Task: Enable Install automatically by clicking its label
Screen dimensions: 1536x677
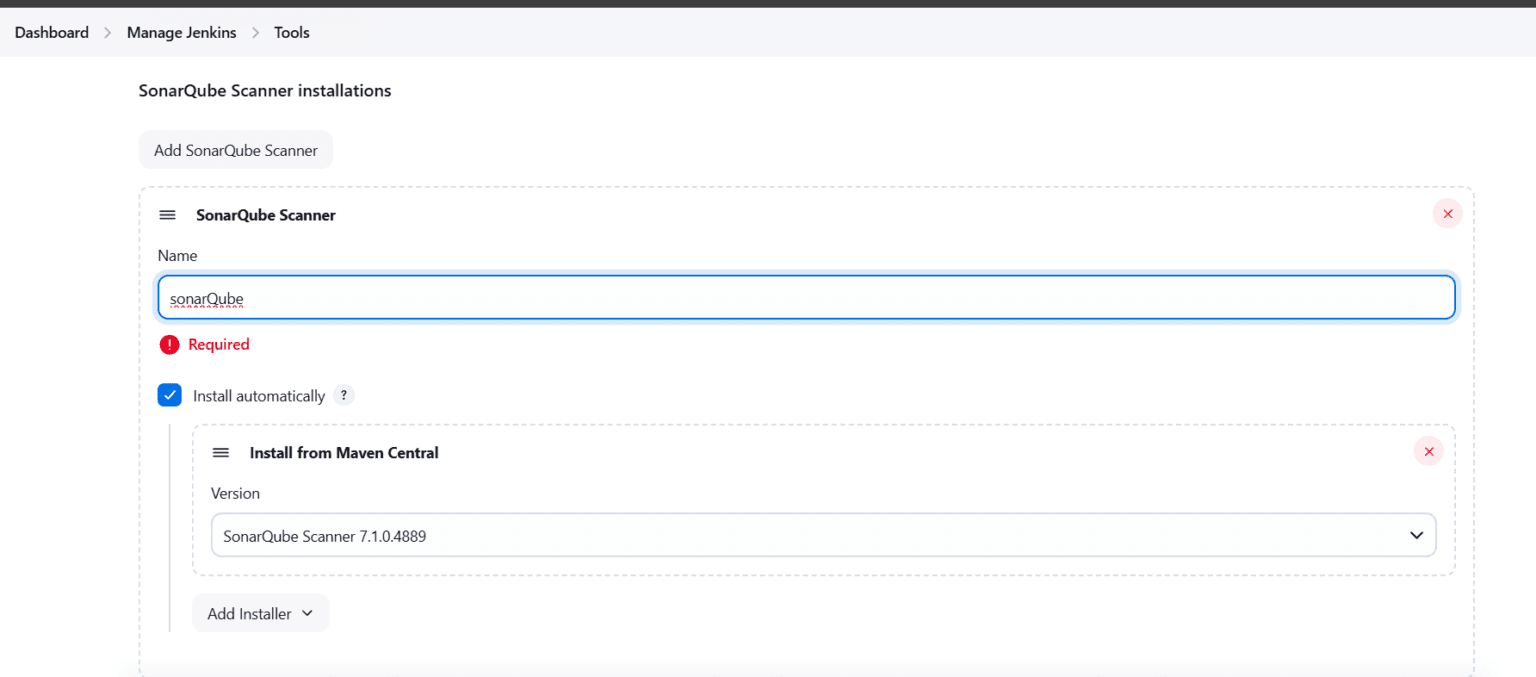Action: [259, 395]
